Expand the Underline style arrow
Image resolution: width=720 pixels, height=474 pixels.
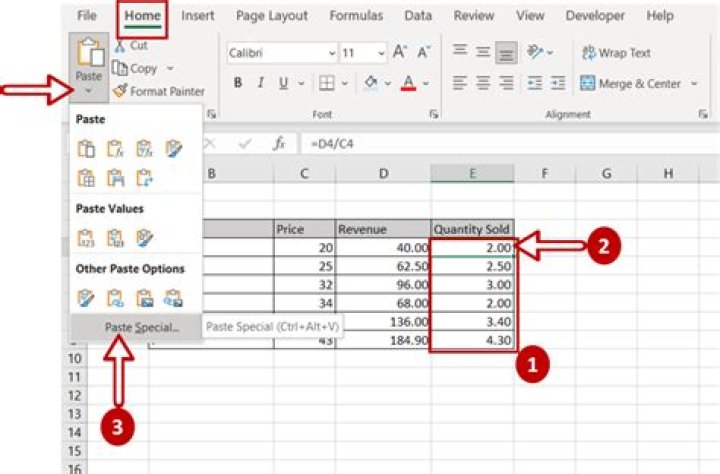pos(301,84)
